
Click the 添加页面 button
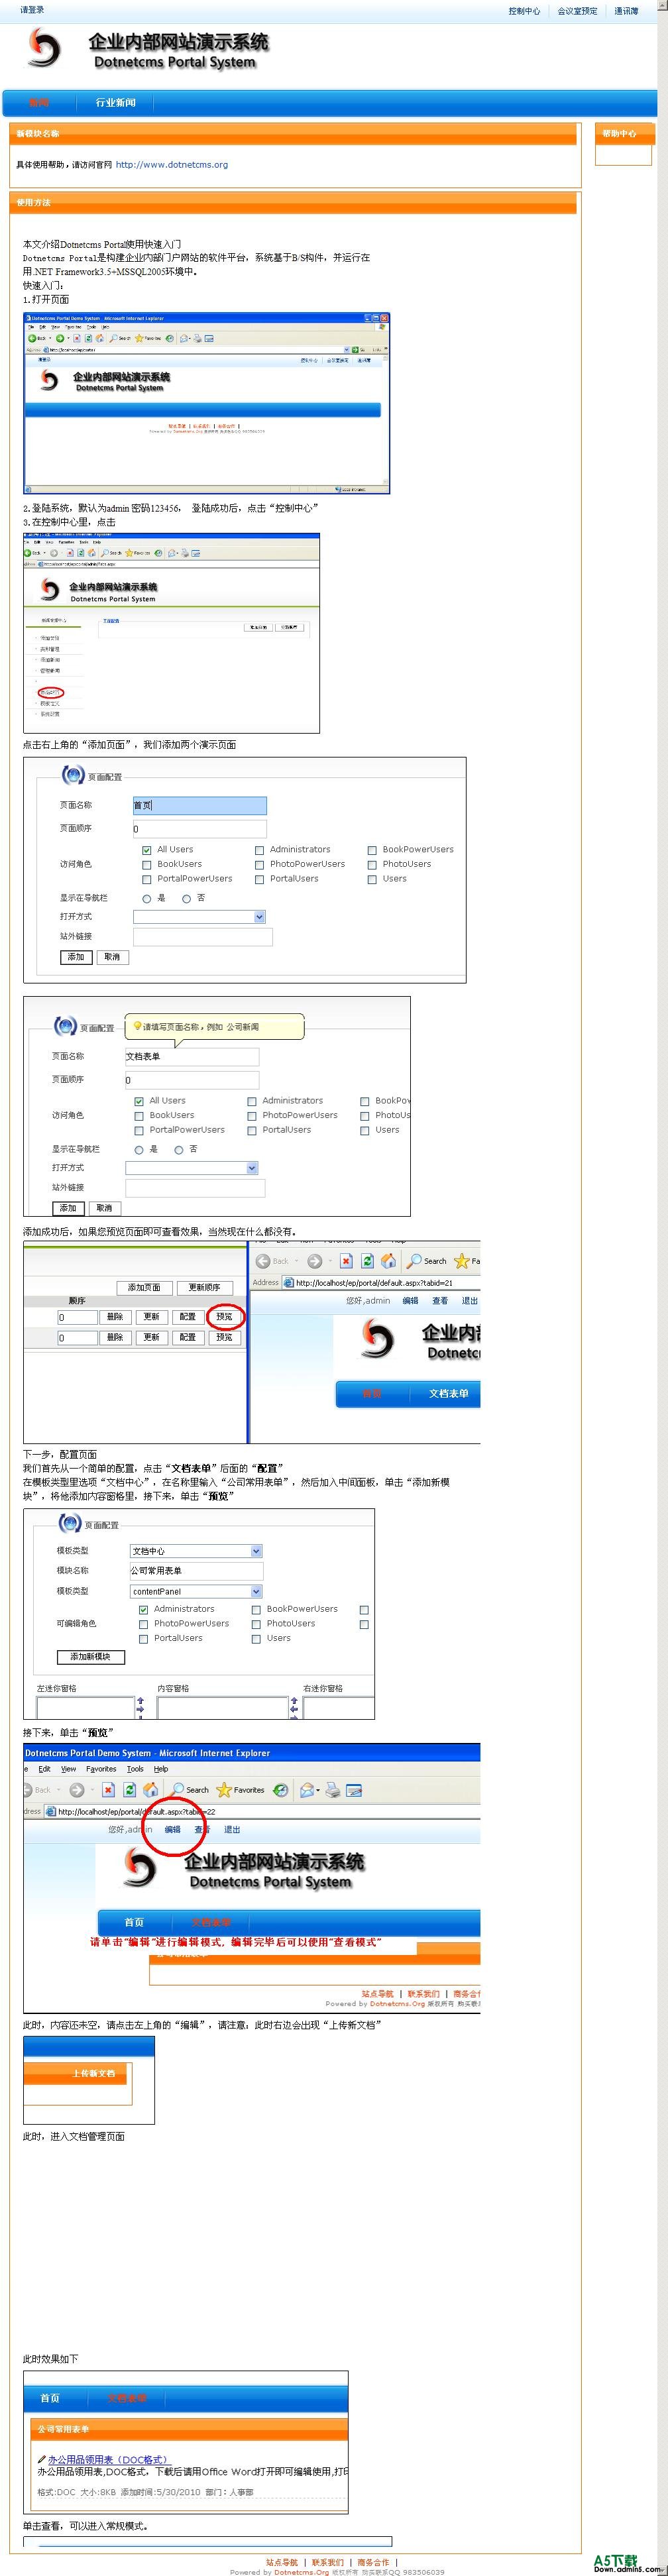[x=144, y=1287]
